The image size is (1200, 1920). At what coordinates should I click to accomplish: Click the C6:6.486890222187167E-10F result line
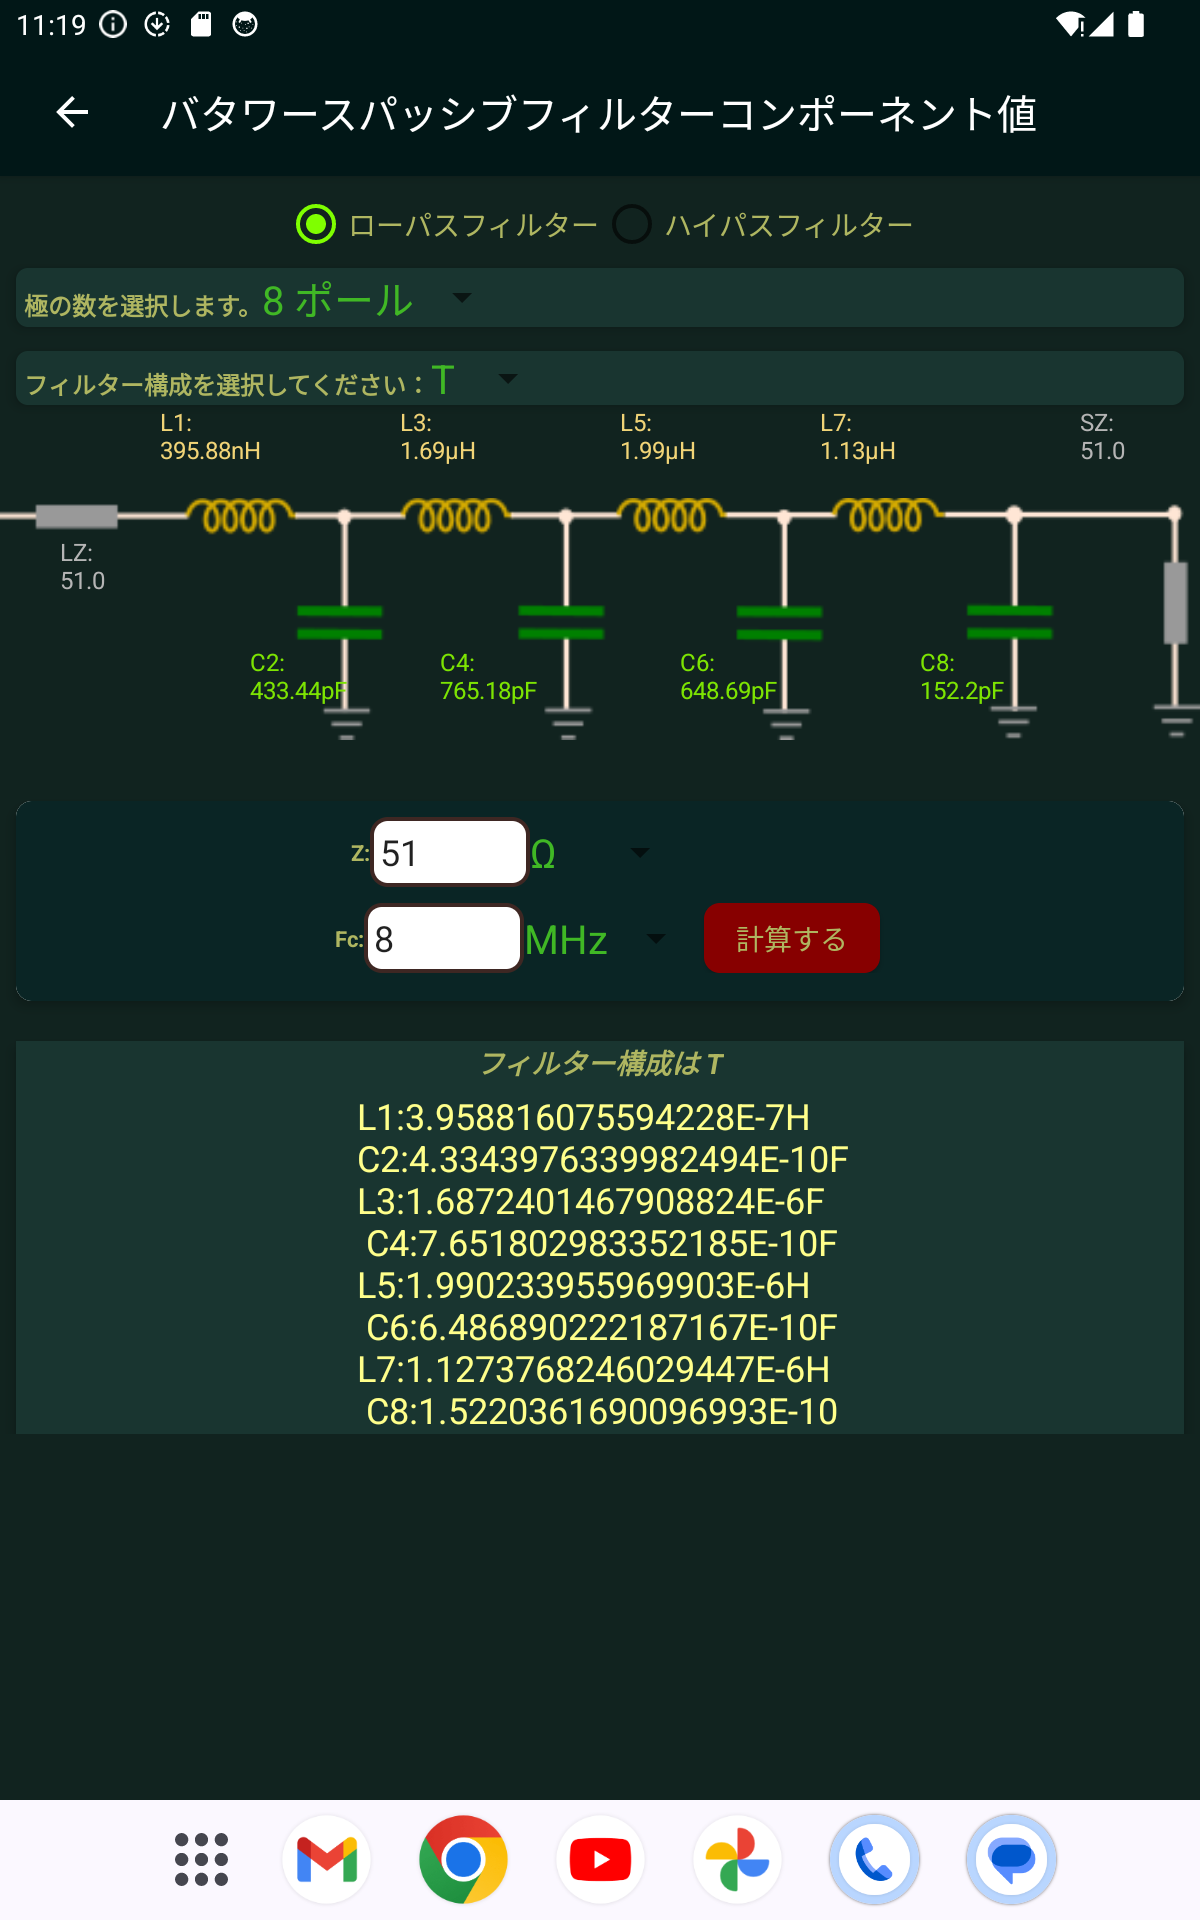click(x=602, y=1327)
